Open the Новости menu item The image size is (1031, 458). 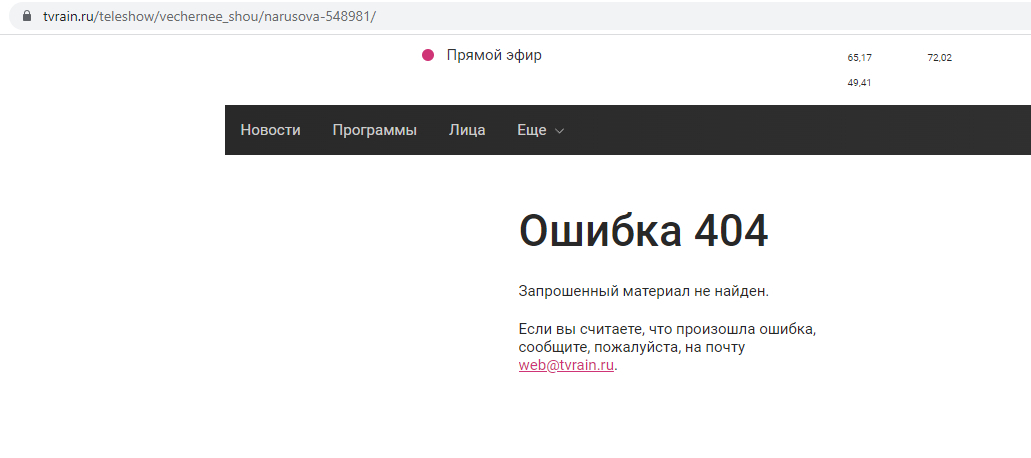coord(270,130)
